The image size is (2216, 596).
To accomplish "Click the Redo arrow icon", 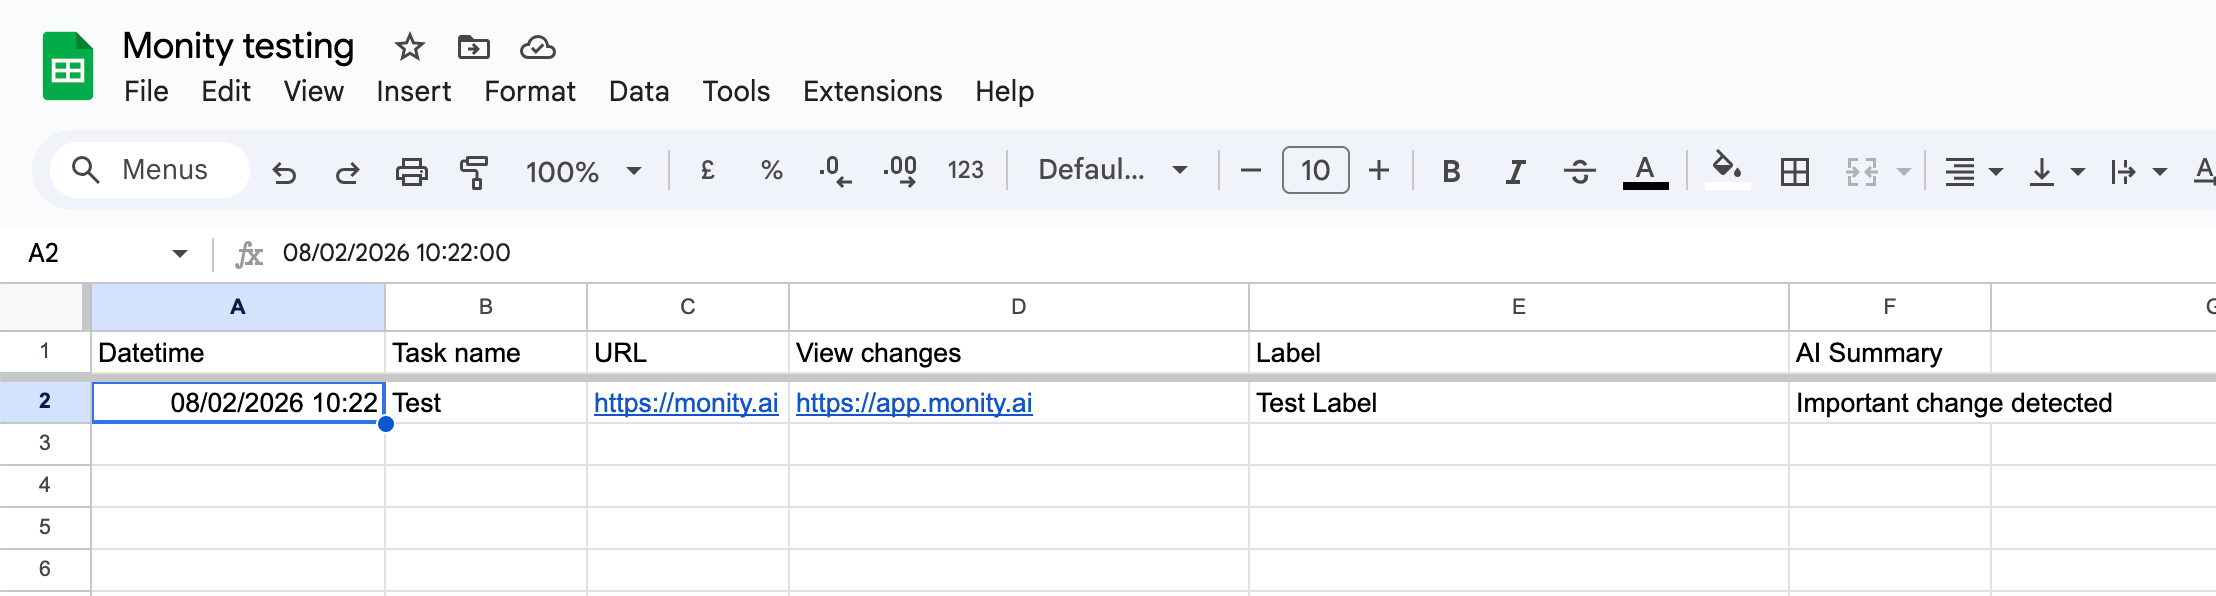I will [347, 172].
